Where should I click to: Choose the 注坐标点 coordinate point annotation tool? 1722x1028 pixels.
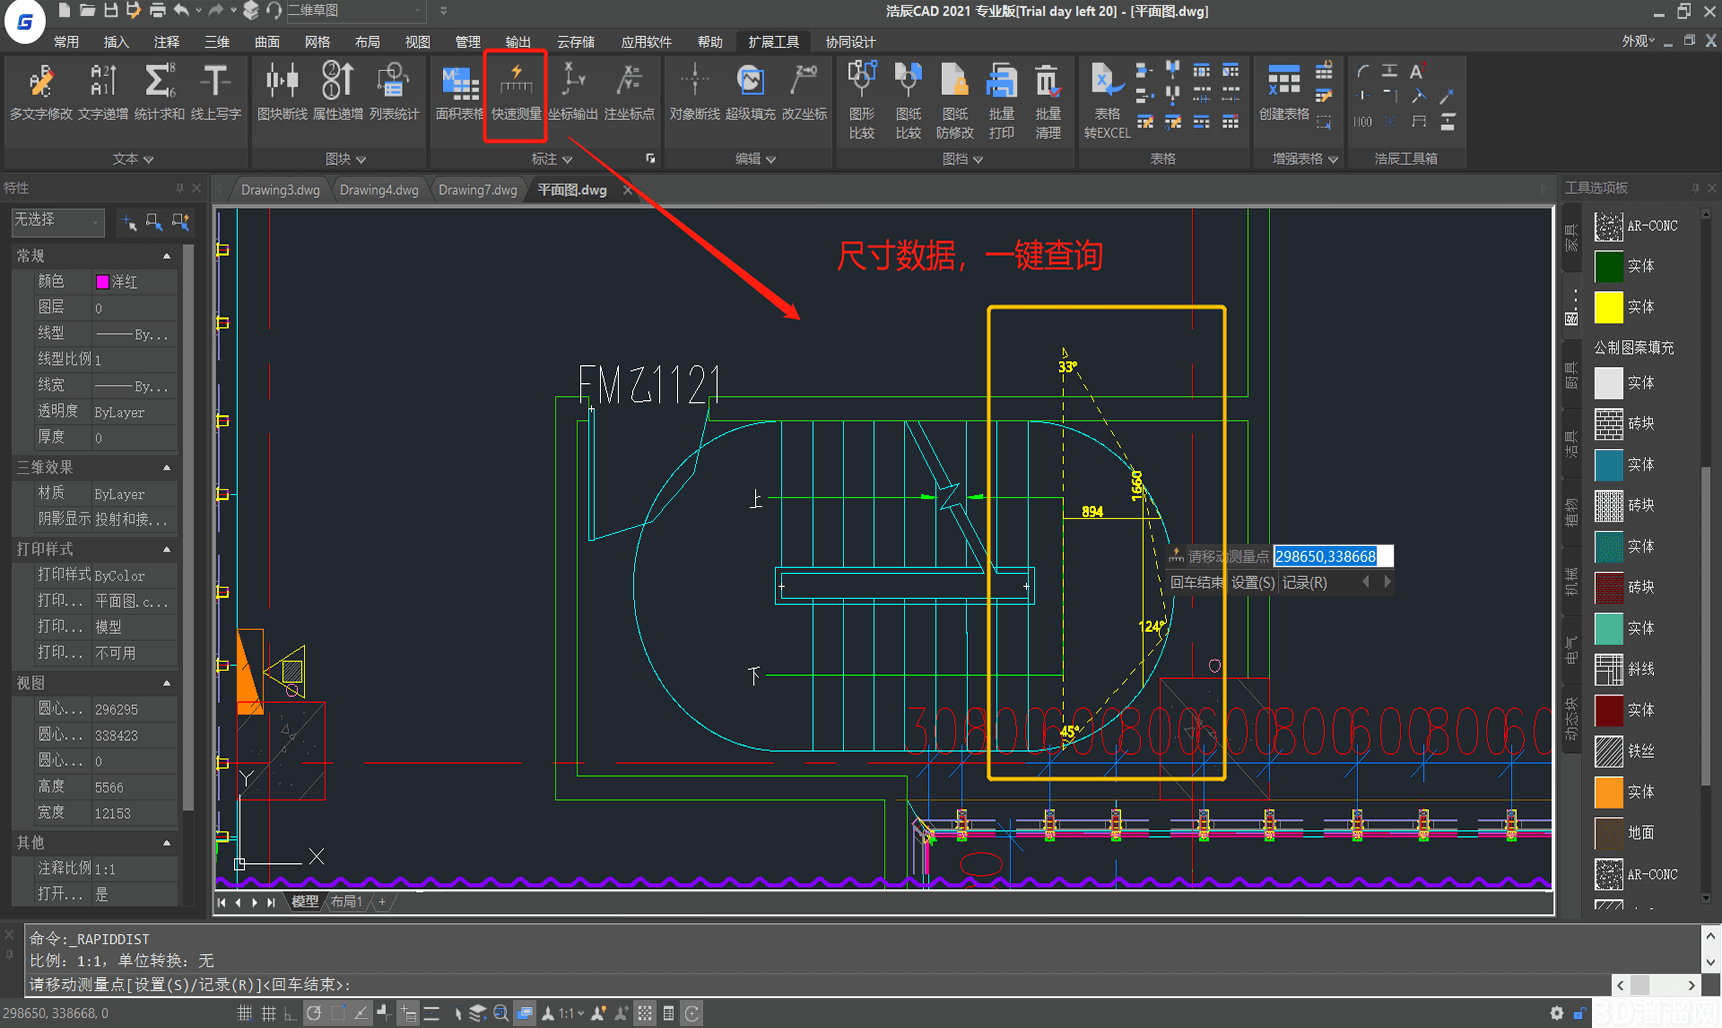pos(629,92)
